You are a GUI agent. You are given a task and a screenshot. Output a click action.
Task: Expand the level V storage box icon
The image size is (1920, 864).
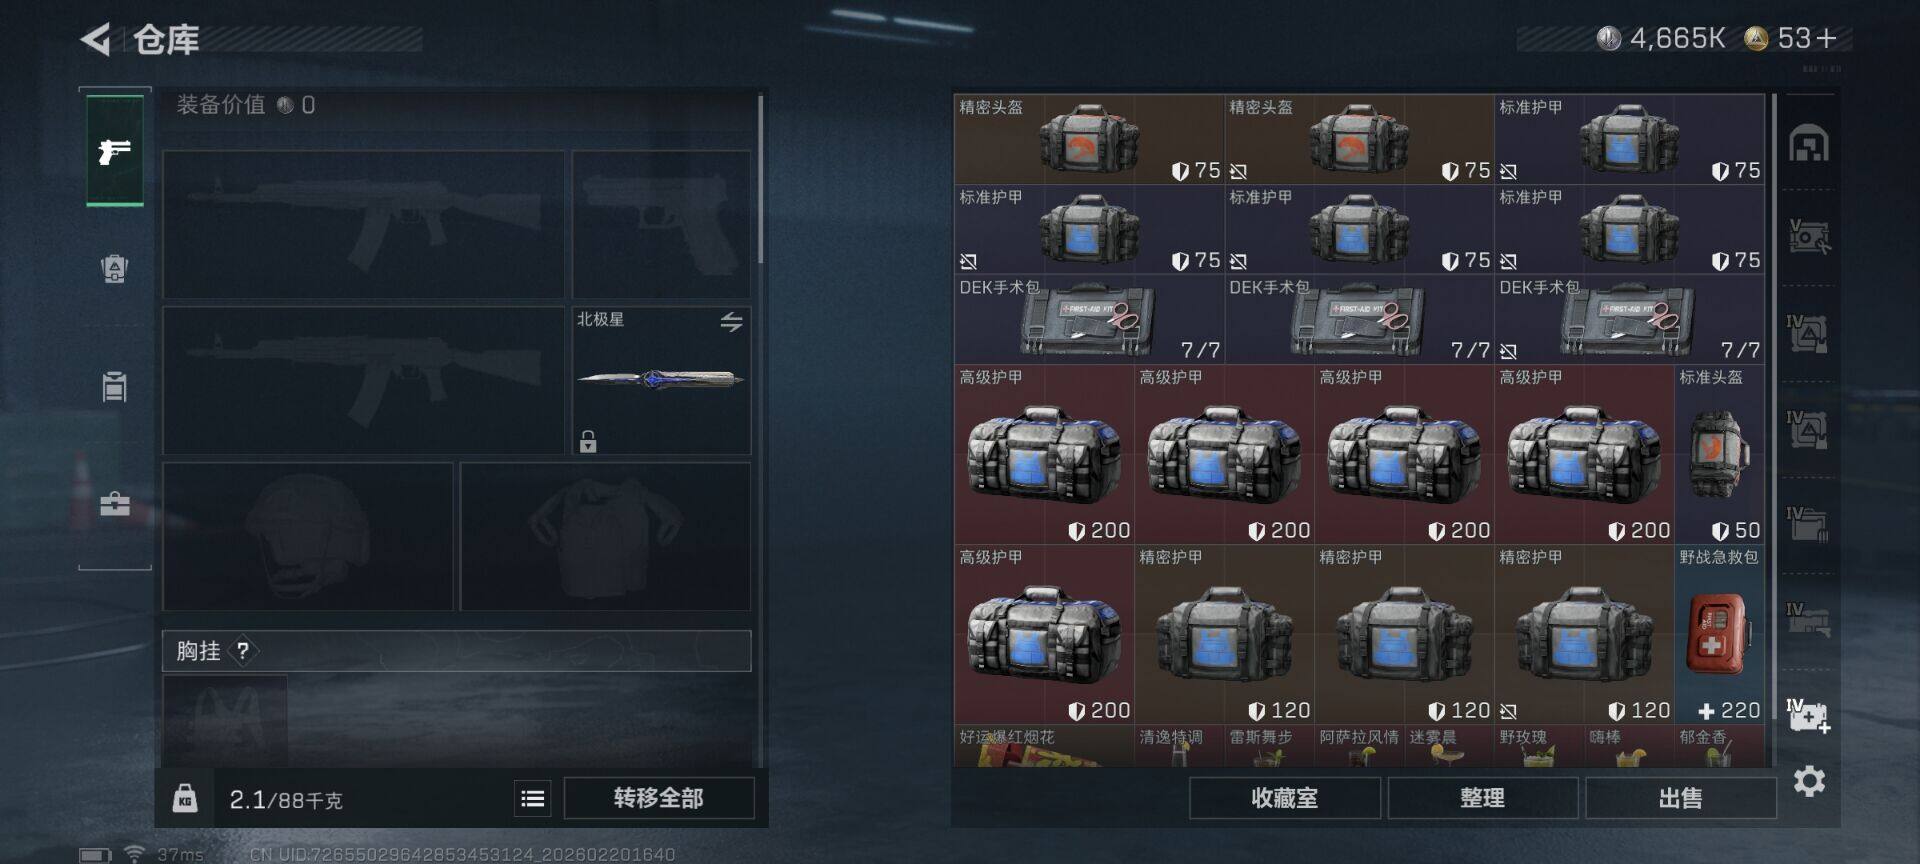tap(1809, 236)
